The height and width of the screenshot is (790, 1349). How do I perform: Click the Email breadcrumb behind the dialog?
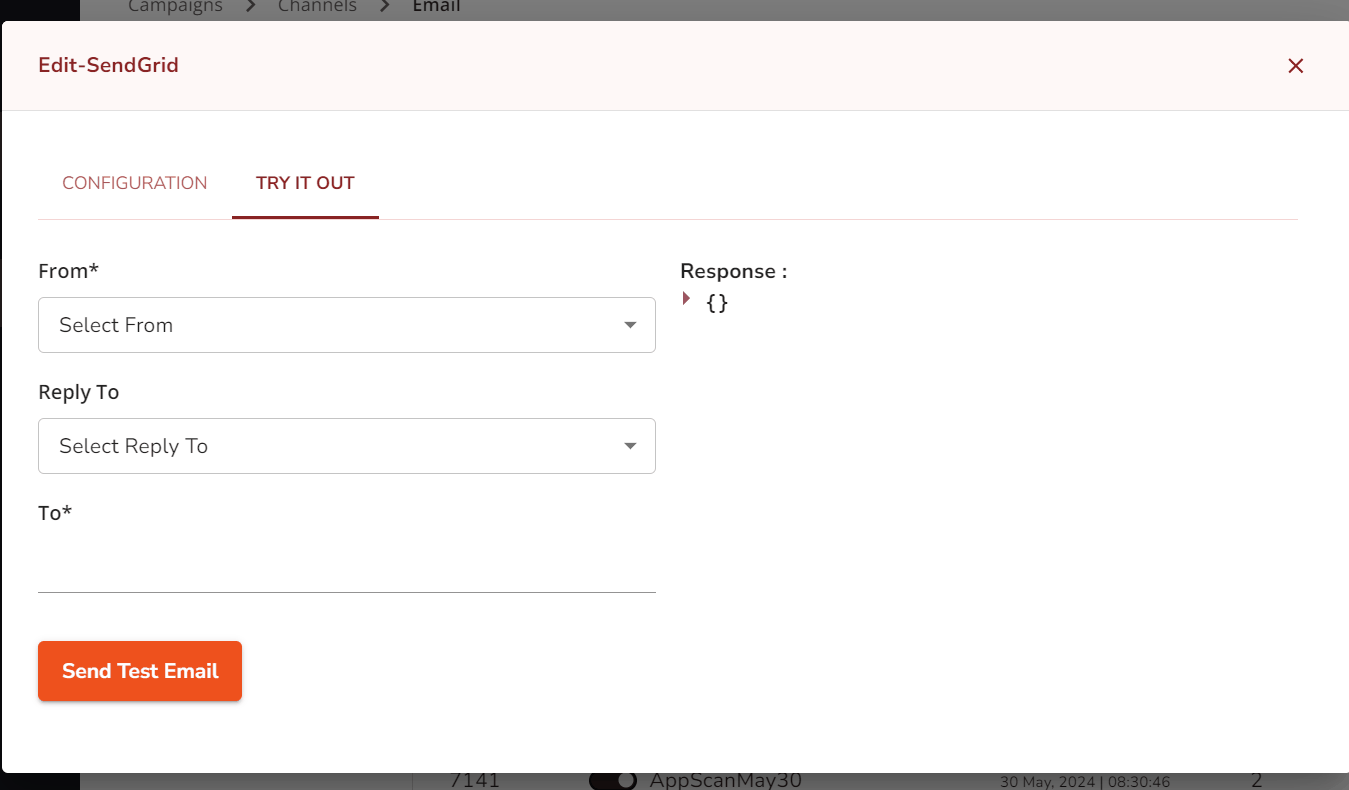coord(437,7)
